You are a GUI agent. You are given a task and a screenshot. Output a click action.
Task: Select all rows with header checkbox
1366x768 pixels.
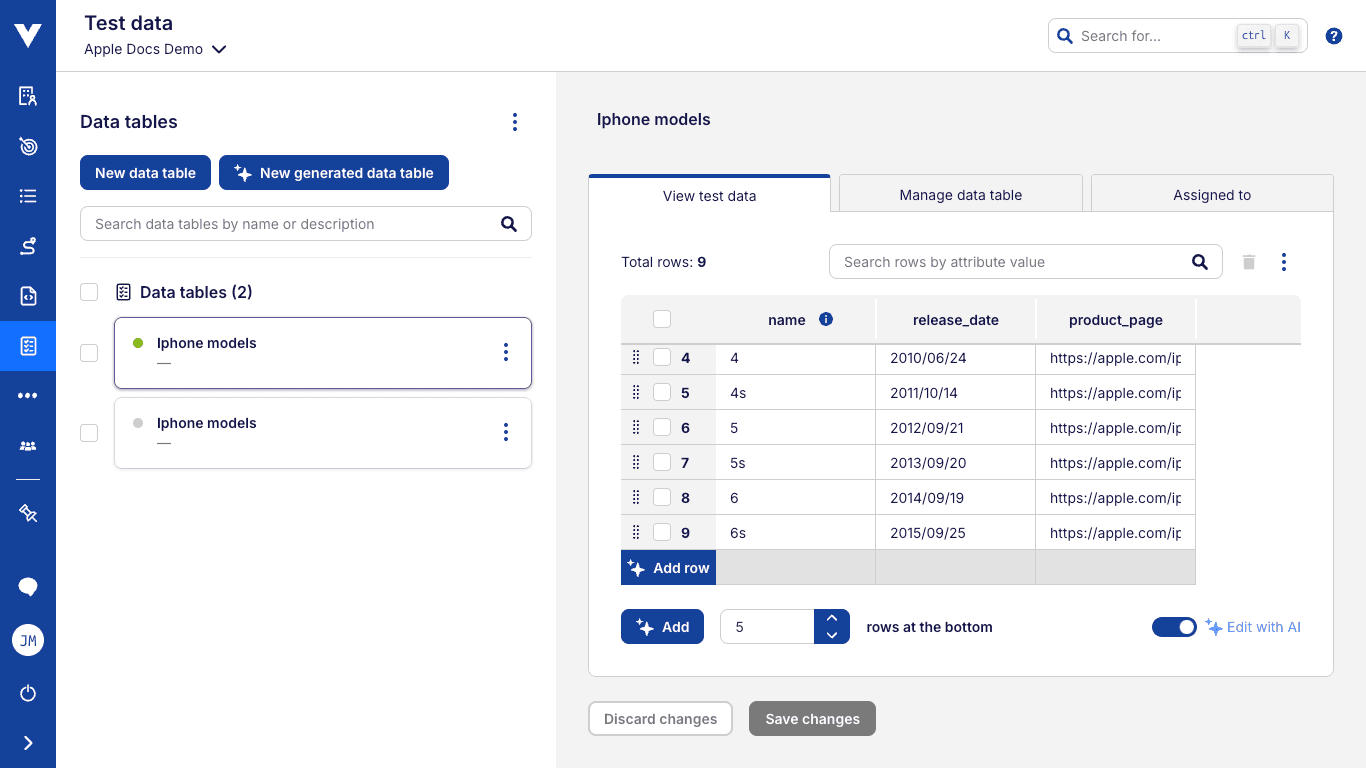click(x=662, y=320)
